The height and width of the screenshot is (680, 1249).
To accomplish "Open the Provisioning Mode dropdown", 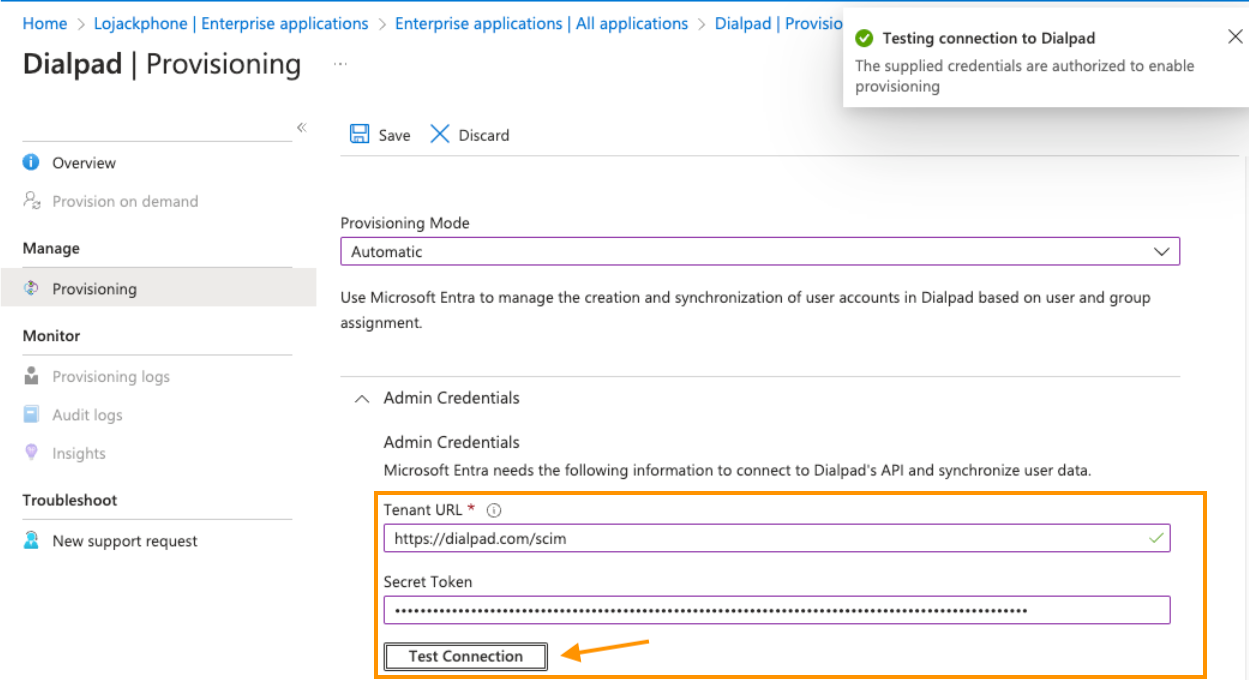I will pos(760,251).
